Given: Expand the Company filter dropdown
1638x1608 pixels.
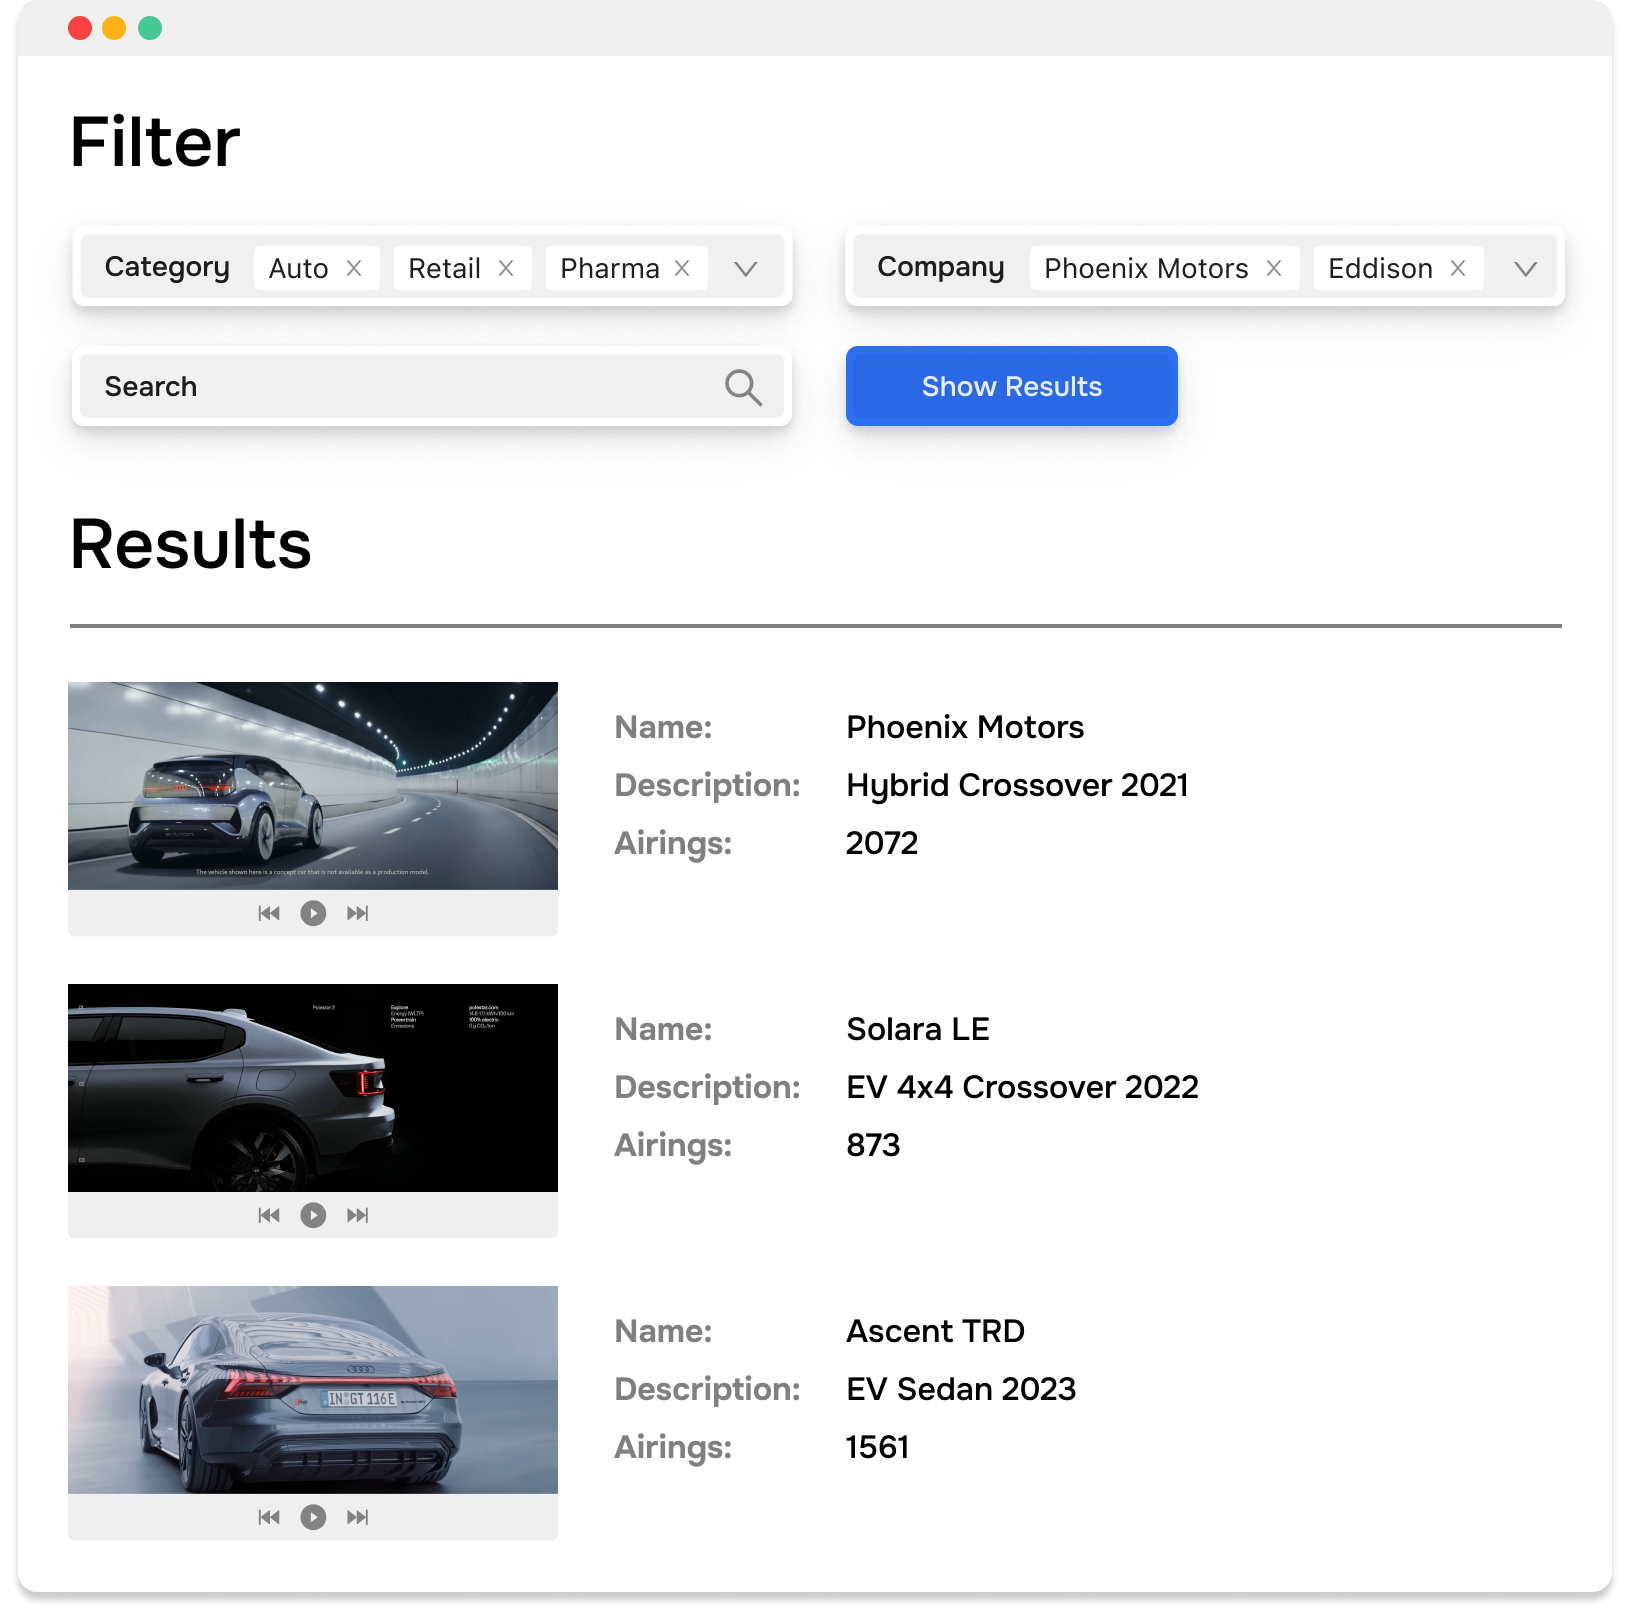Looking at the screenshot, I should [1525, 268].
